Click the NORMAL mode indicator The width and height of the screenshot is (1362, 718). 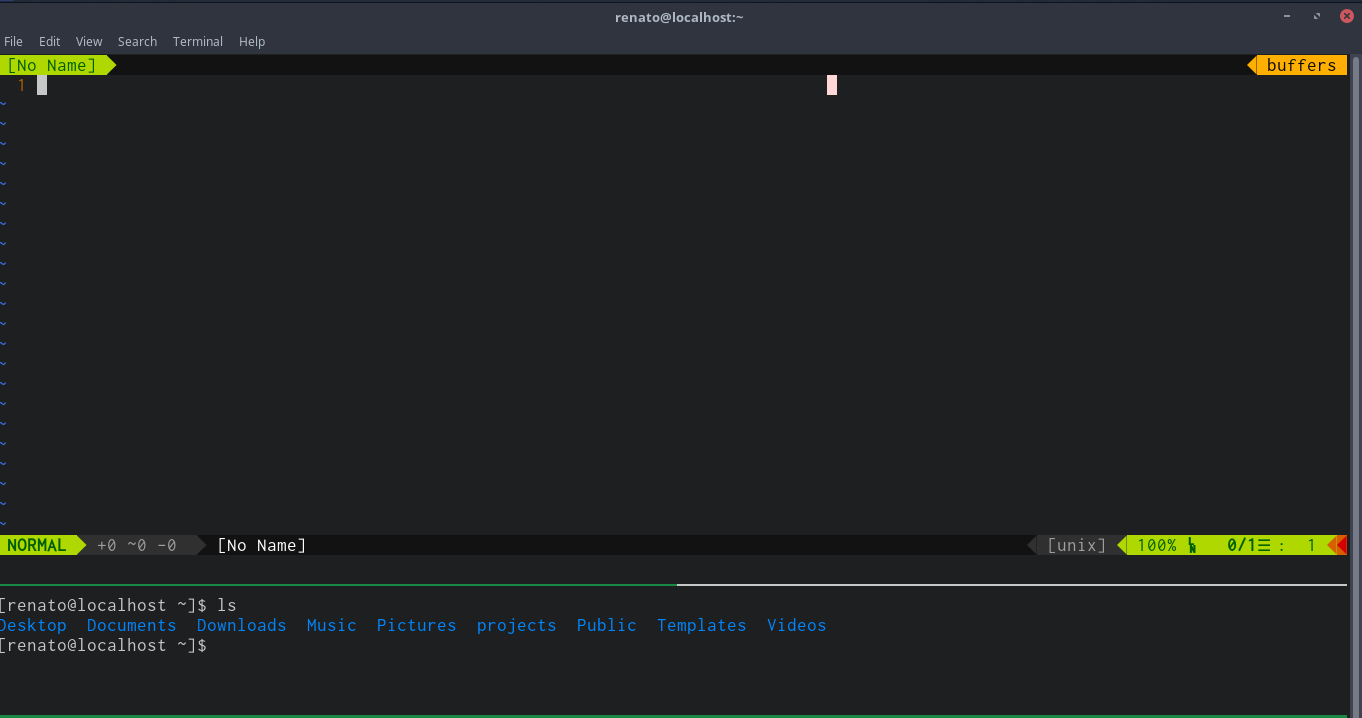(37, 545)
